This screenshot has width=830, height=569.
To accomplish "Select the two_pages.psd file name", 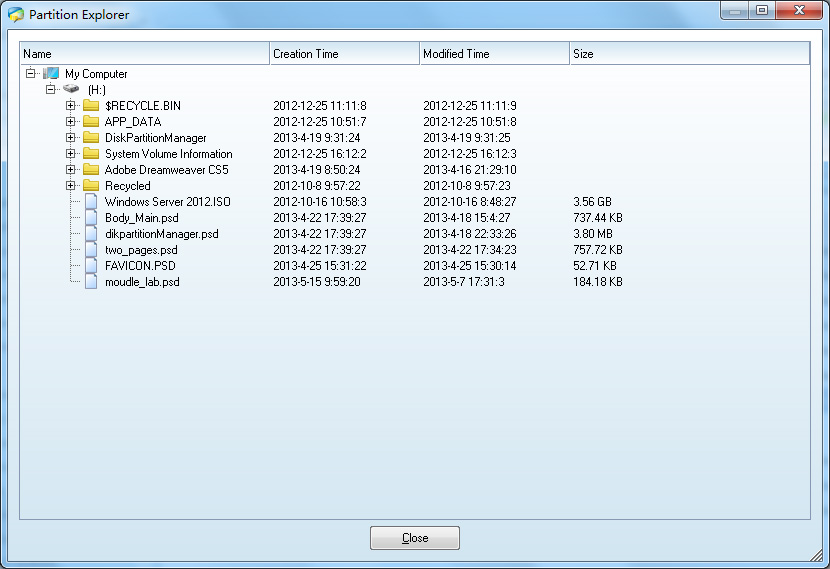I will 141,250.
